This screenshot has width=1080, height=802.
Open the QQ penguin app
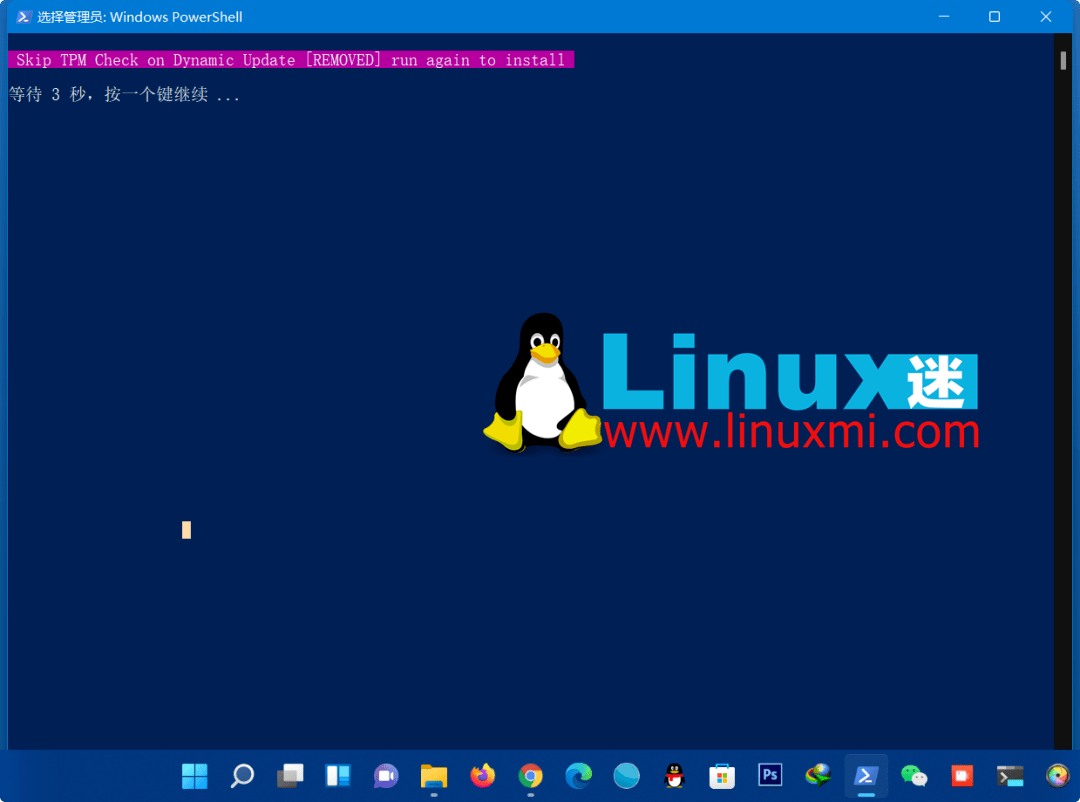674,776
